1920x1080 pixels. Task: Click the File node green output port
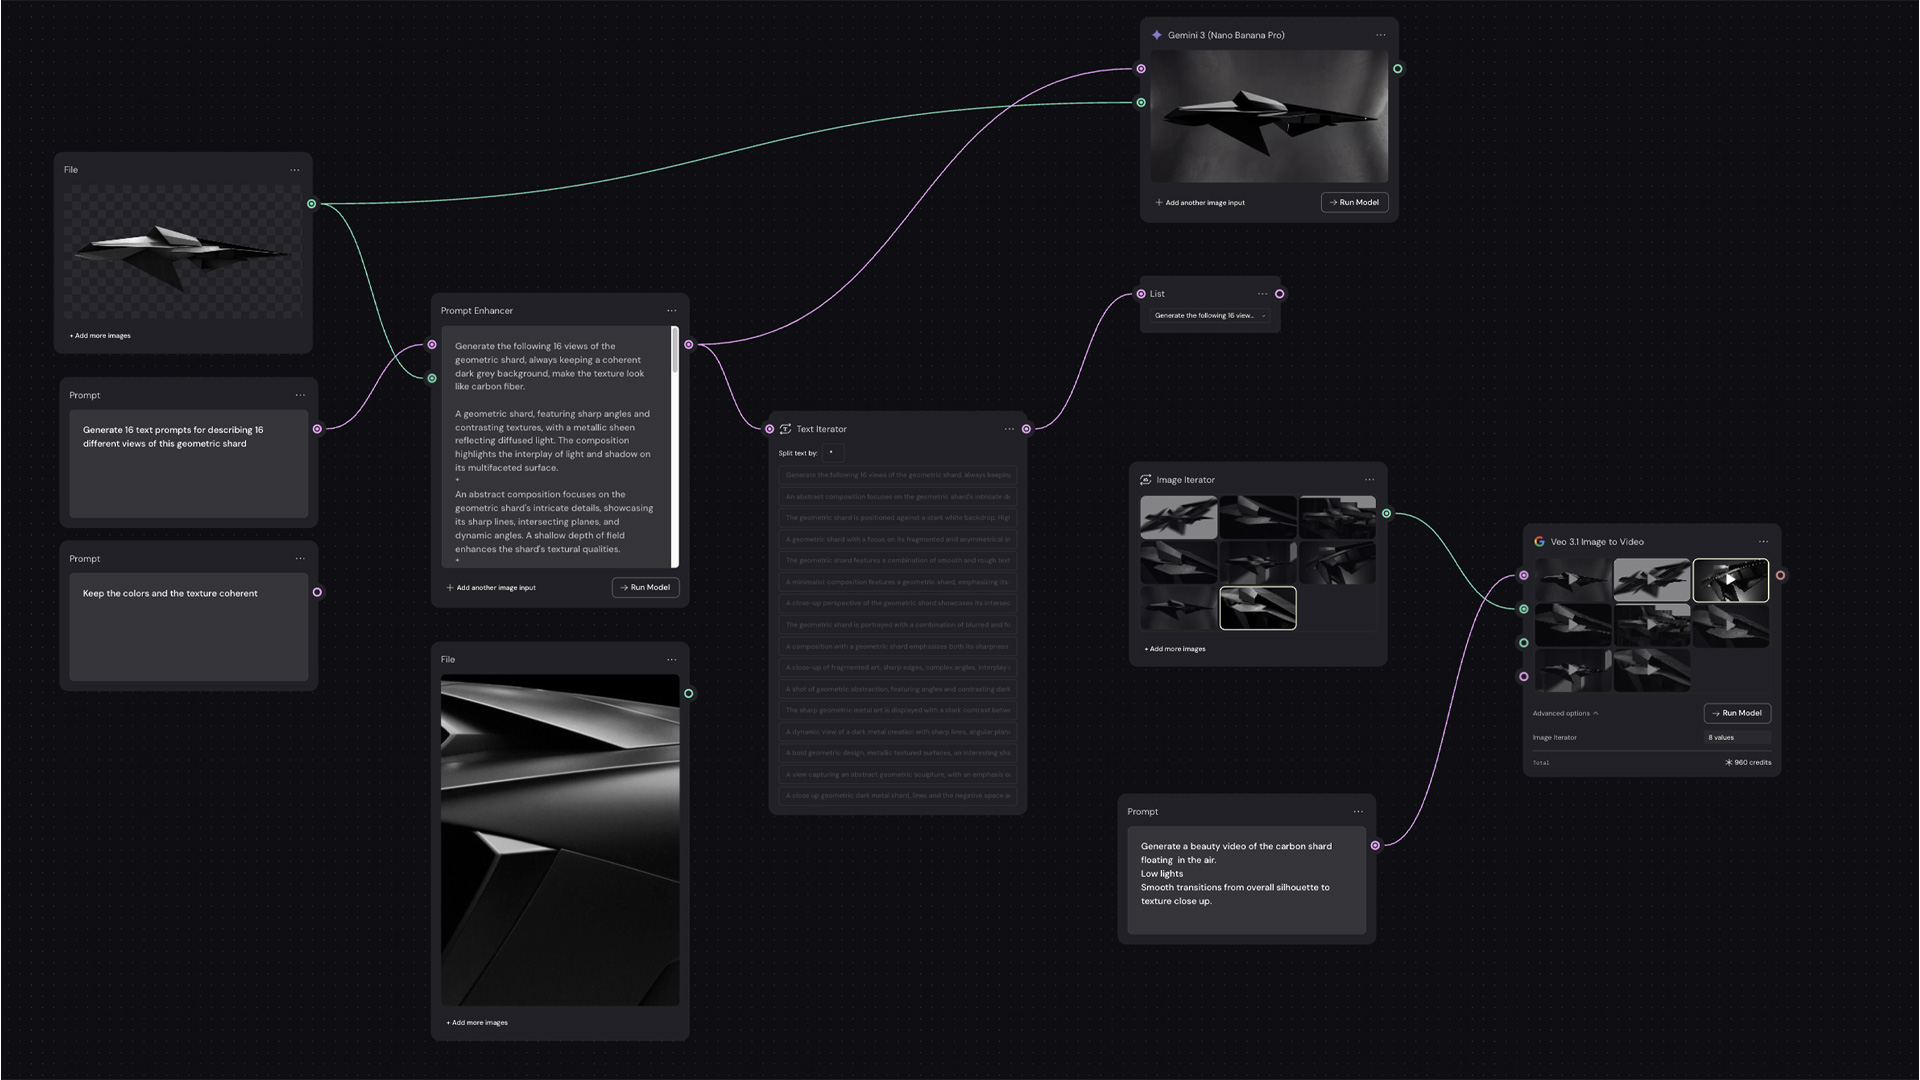[x=312, y=204]
